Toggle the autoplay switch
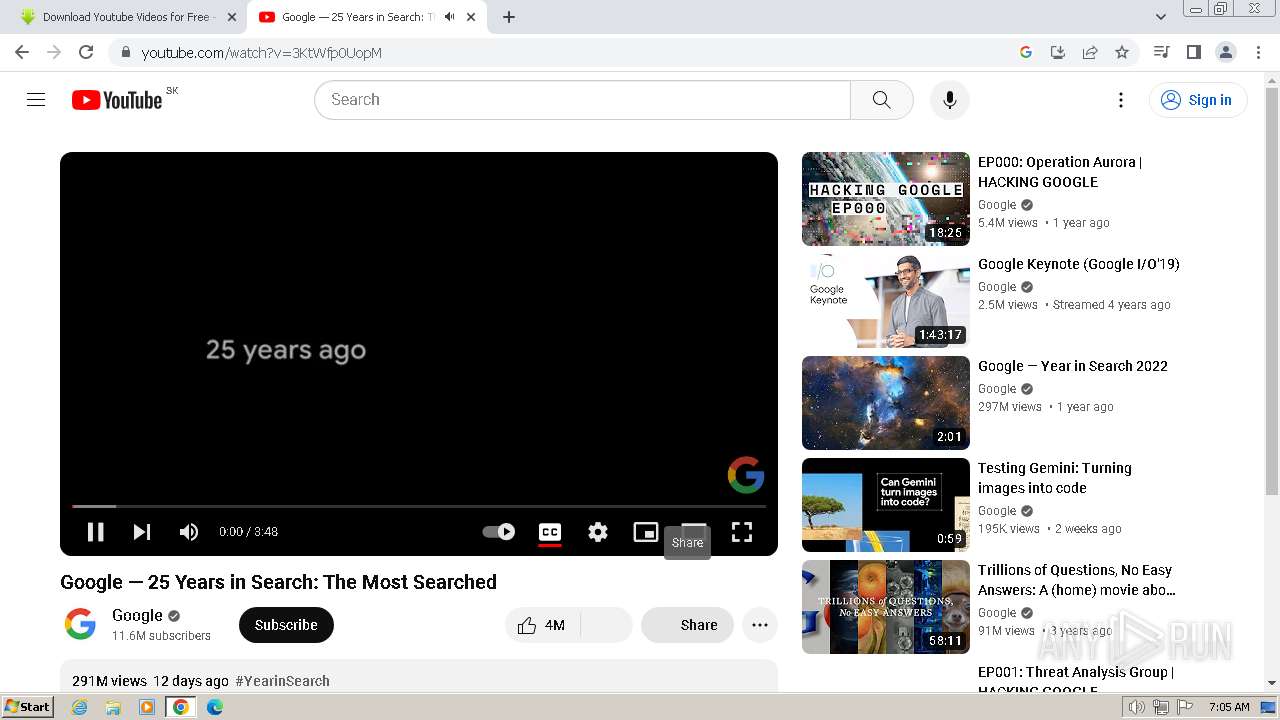 click(x=499, y=532)
